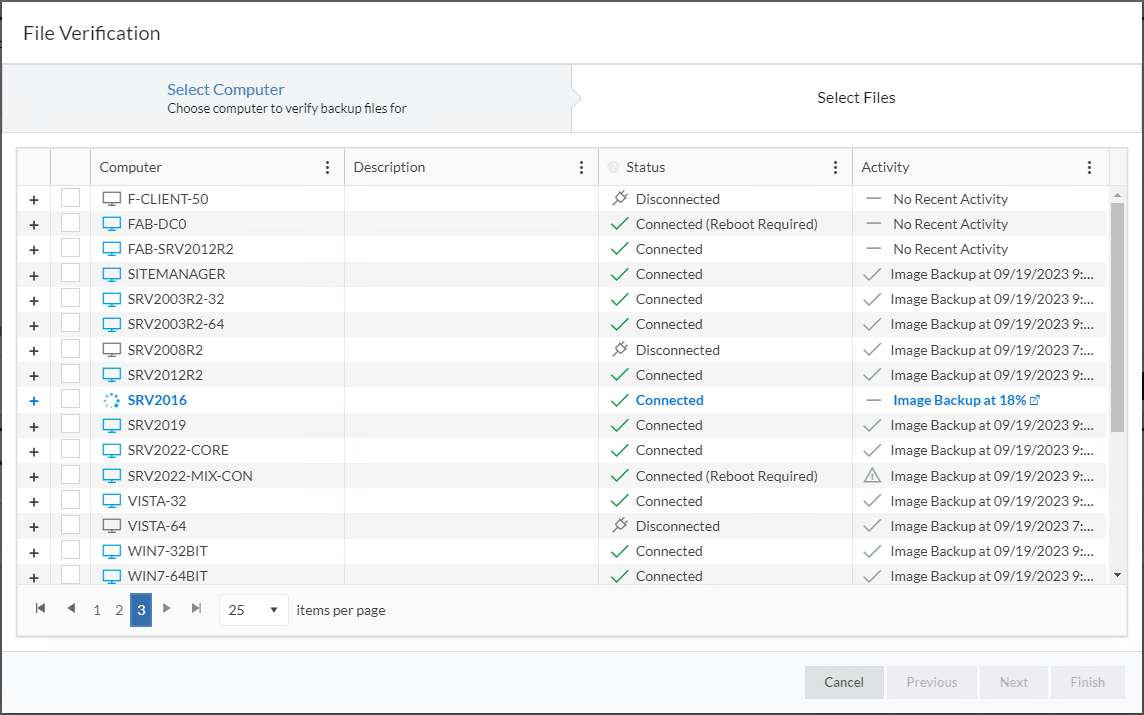
Task: Click the Status column help icon
Action: click(614, 168)
